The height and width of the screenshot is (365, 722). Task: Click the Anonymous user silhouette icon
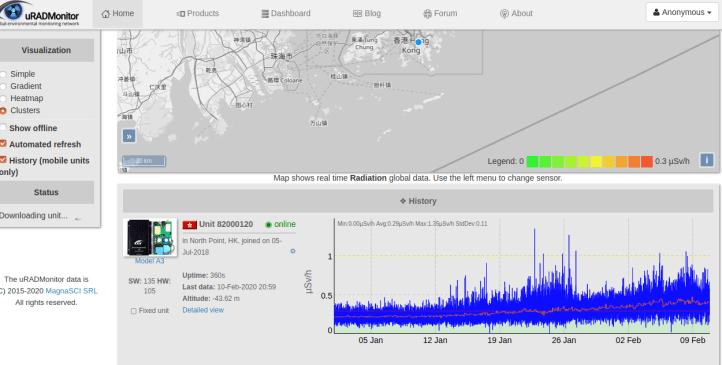656,12
